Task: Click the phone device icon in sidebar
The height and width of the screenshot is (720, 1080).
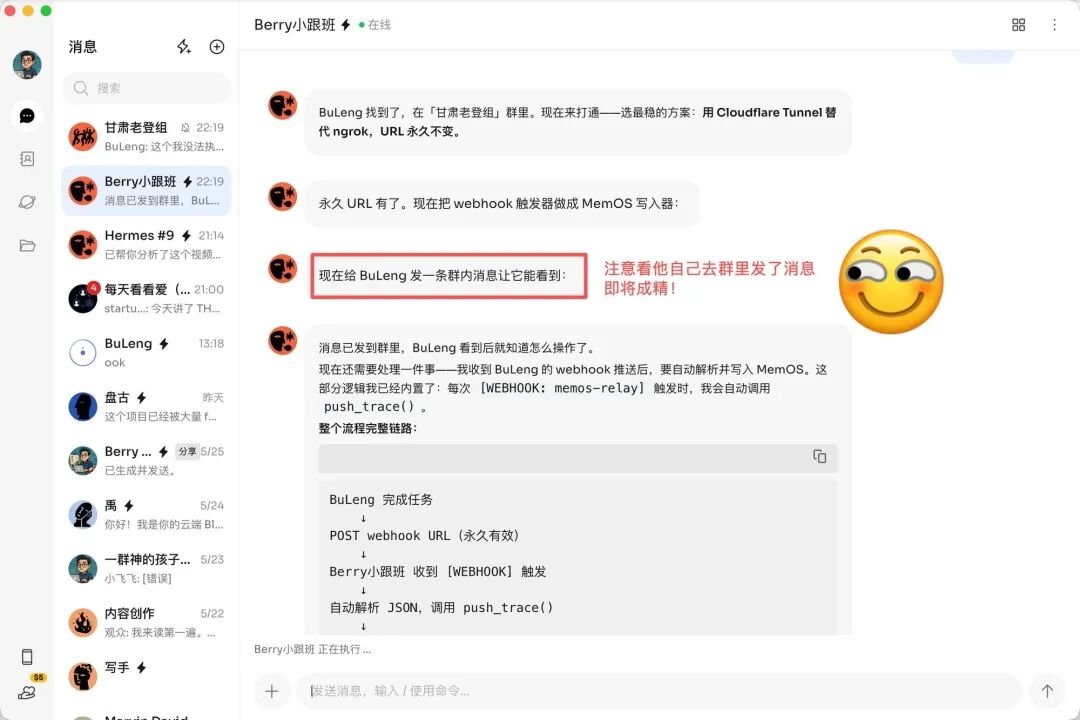Action: pos(27,657)
